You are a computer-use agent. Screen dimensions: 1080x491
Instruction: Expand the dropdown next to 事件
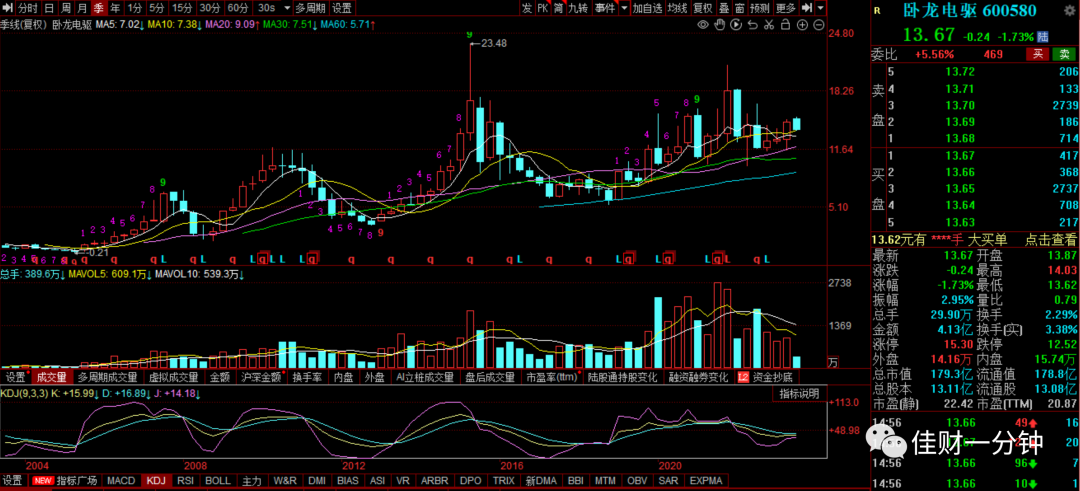point(623,8)
